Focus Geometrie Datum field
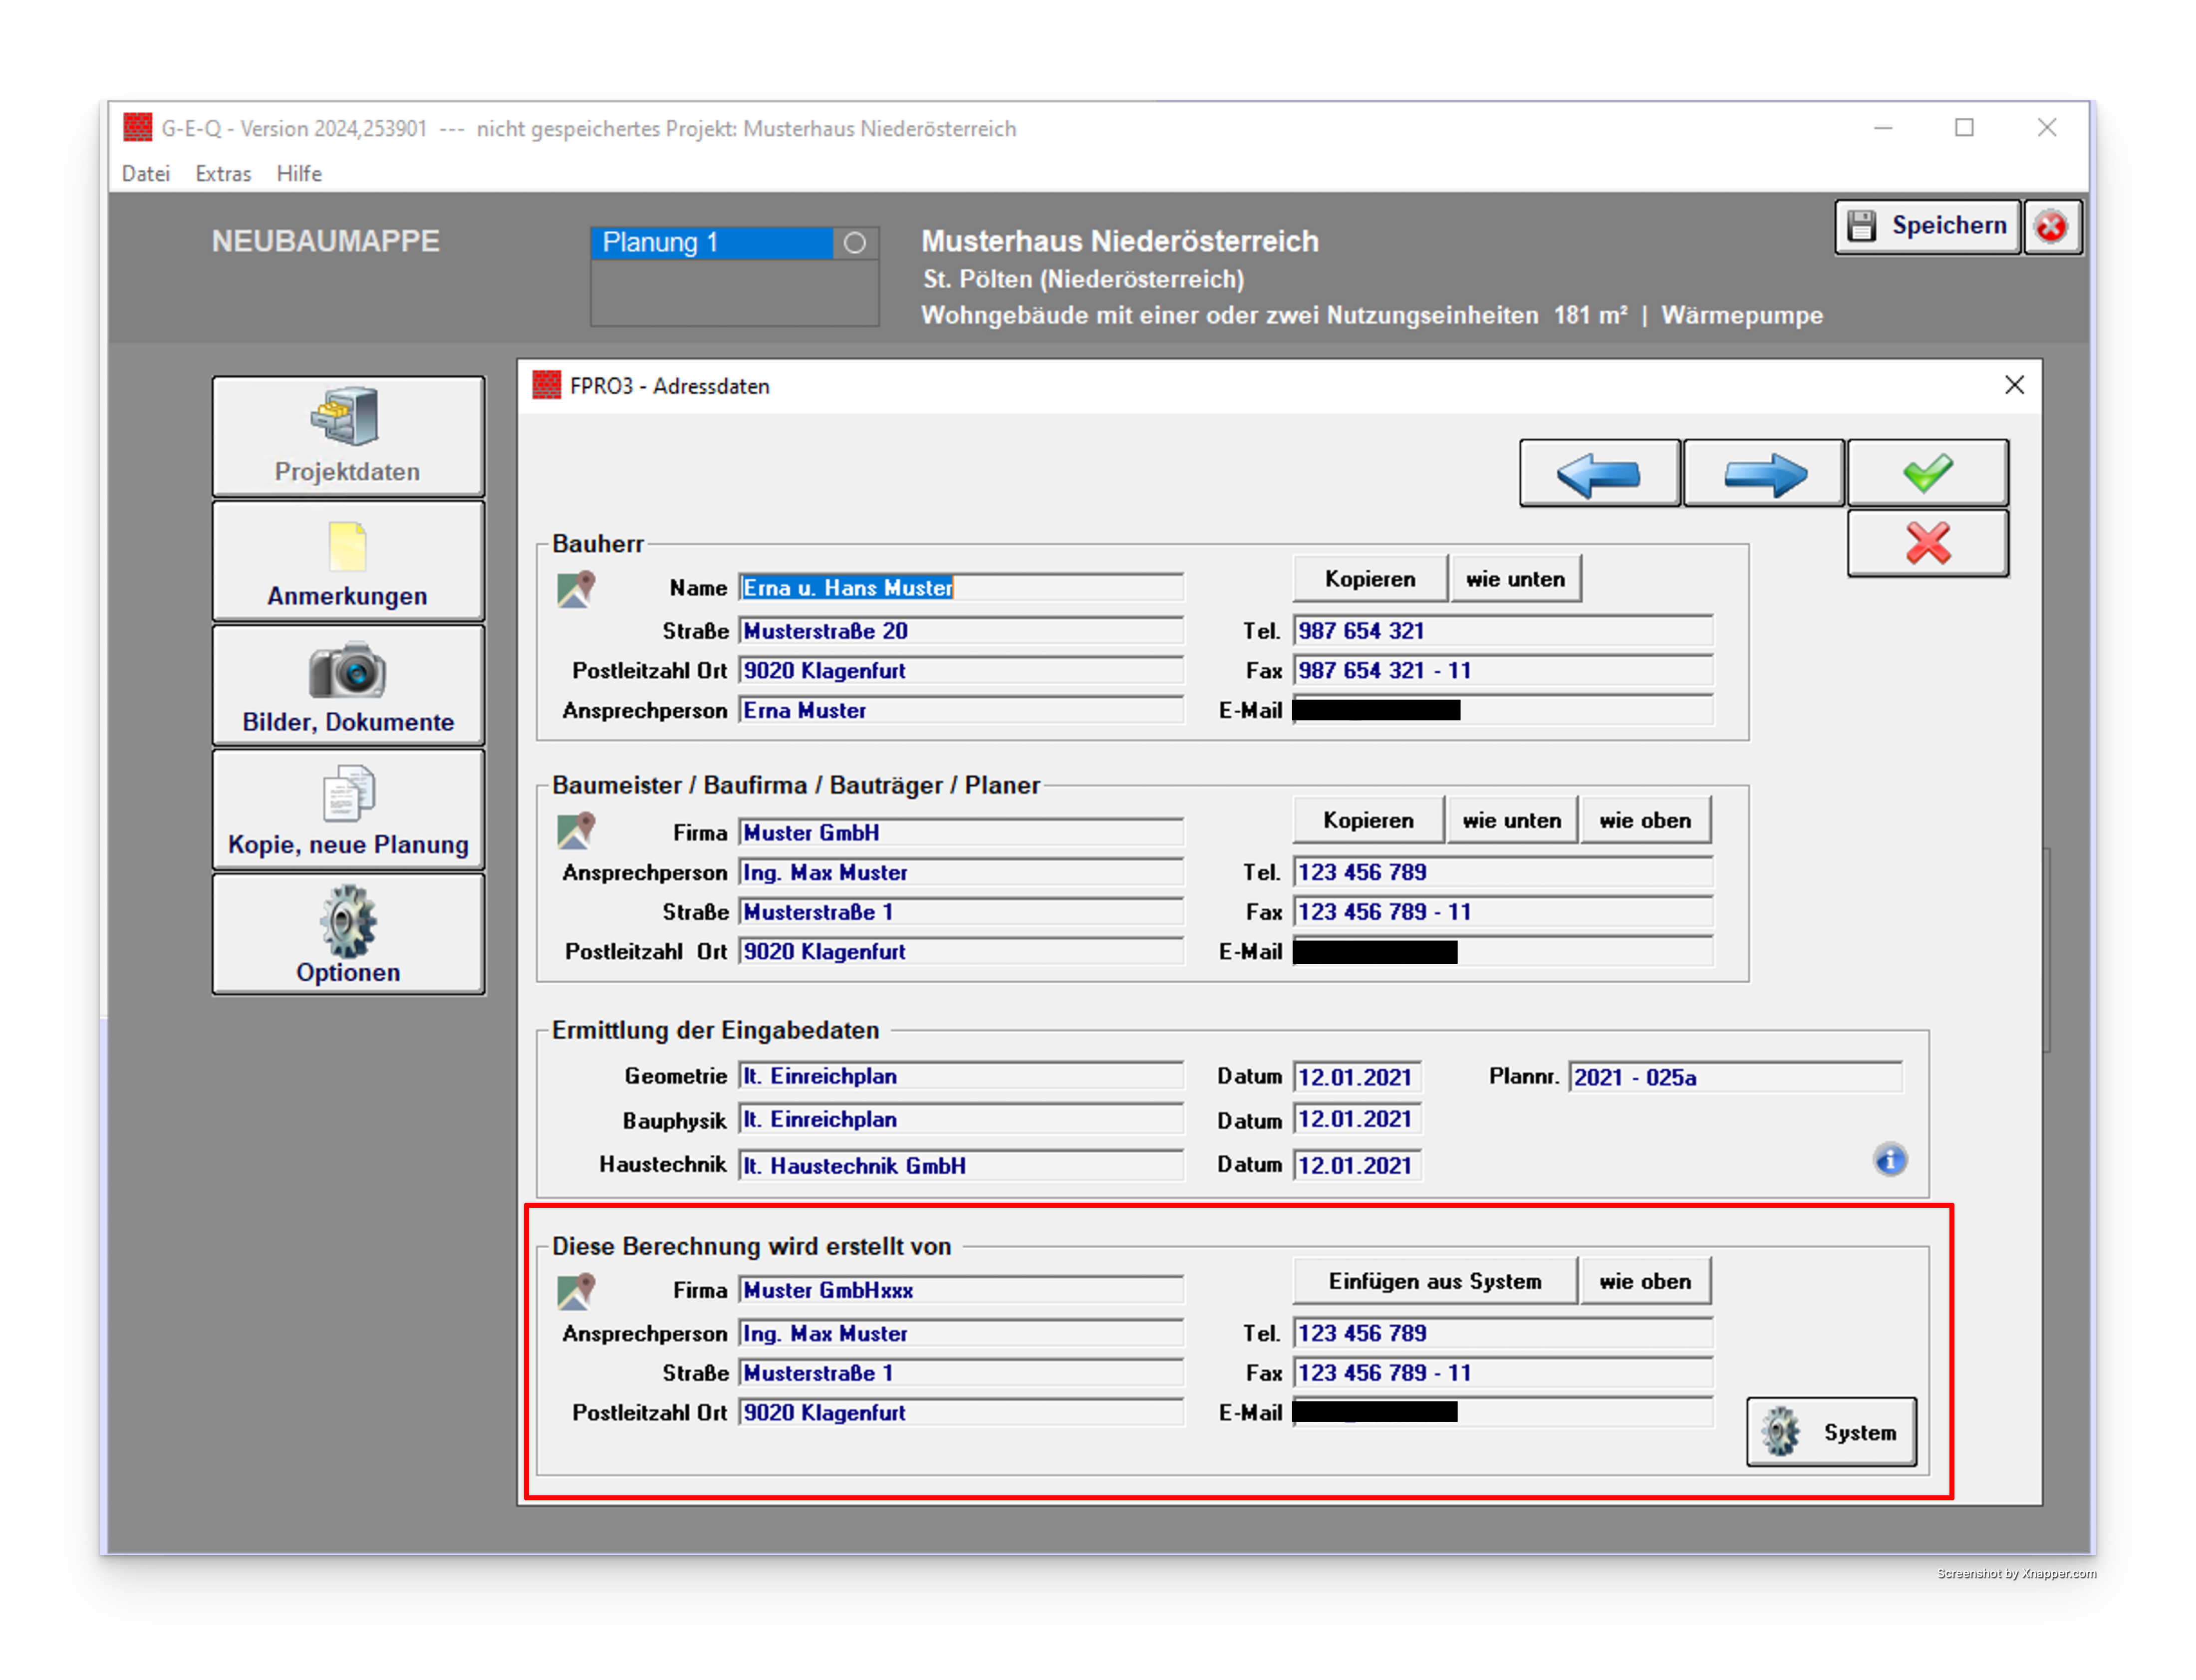This screenshot has width=2196, height=1680. coord(1357,1077)
